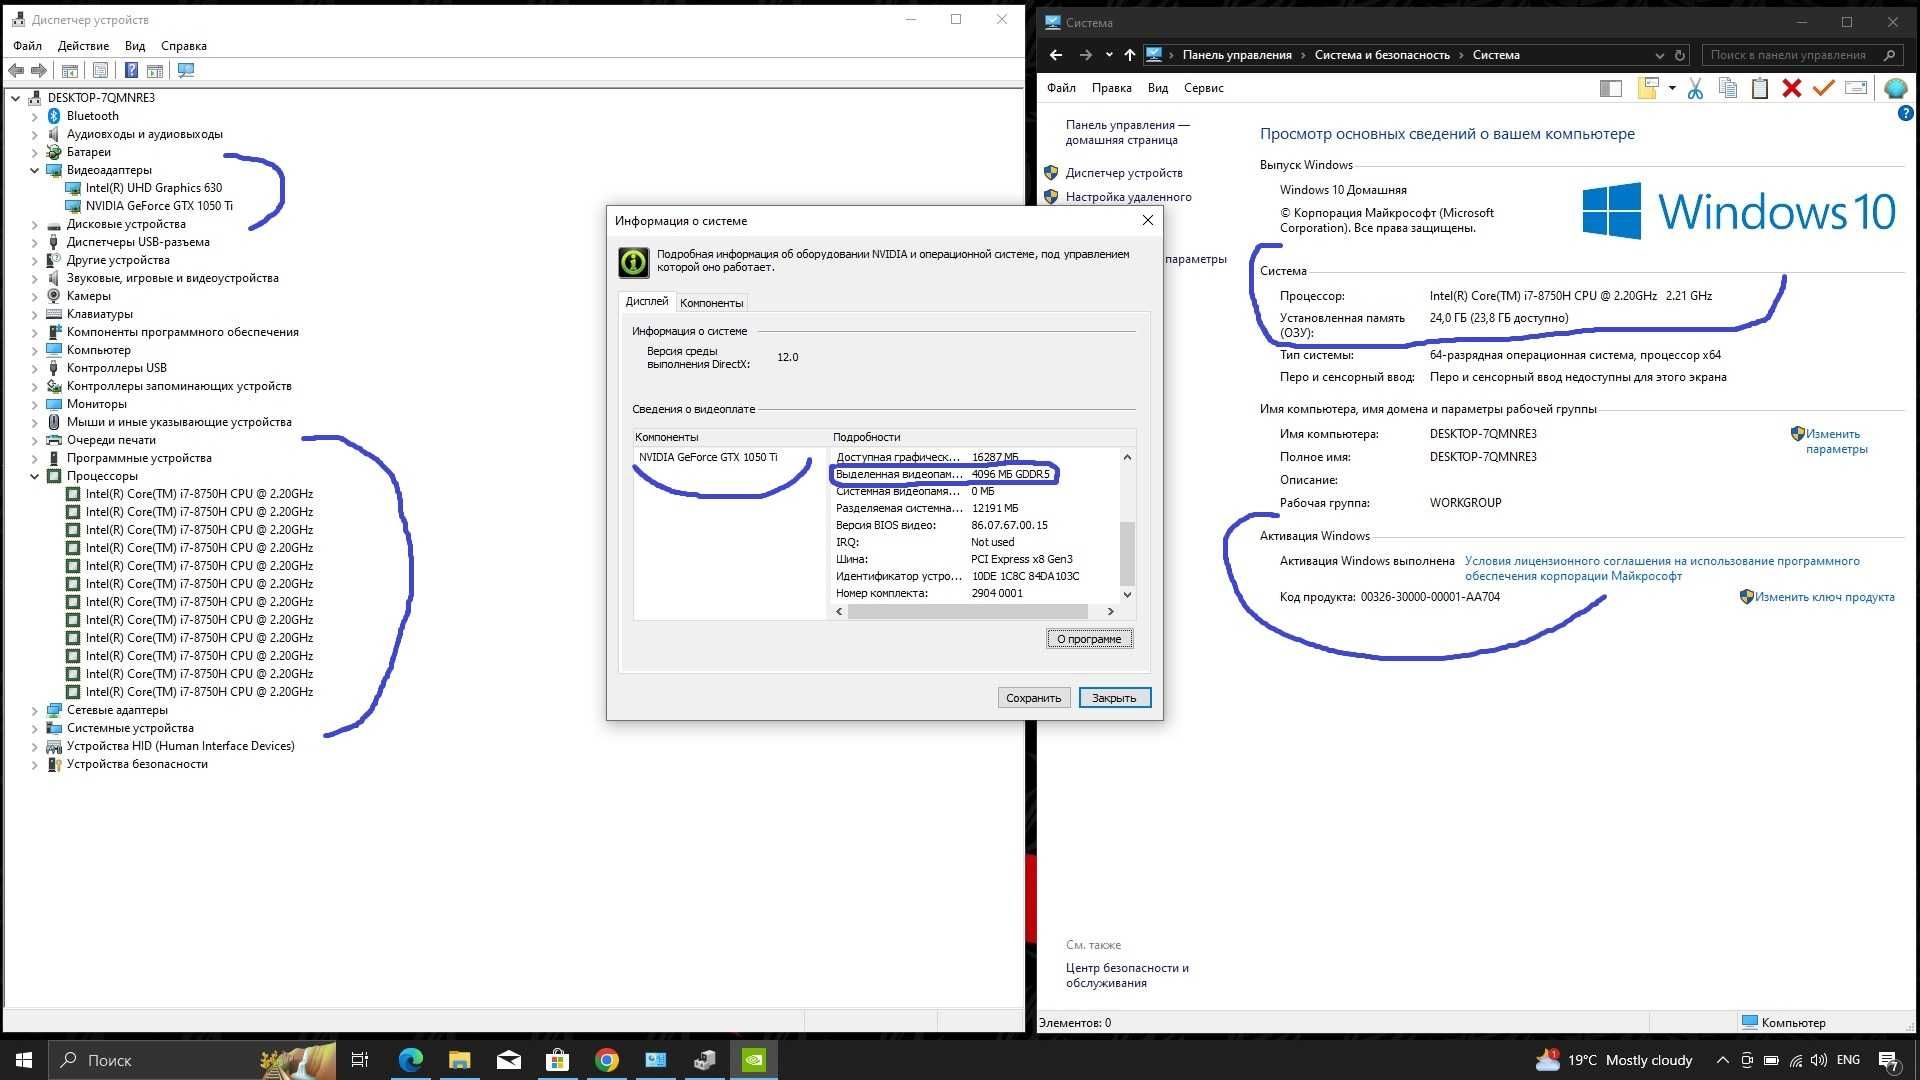The height and width of the screenshot is (1080, 1920).
Task: Open the address bar history dropdown in System window
Action: [1659, 55]
